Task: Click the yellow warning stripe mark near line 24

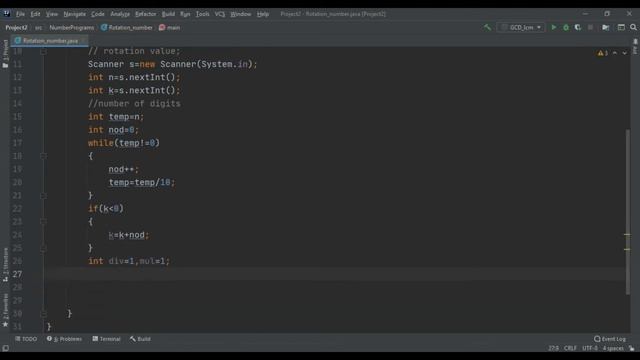Action: pos(627,235)
